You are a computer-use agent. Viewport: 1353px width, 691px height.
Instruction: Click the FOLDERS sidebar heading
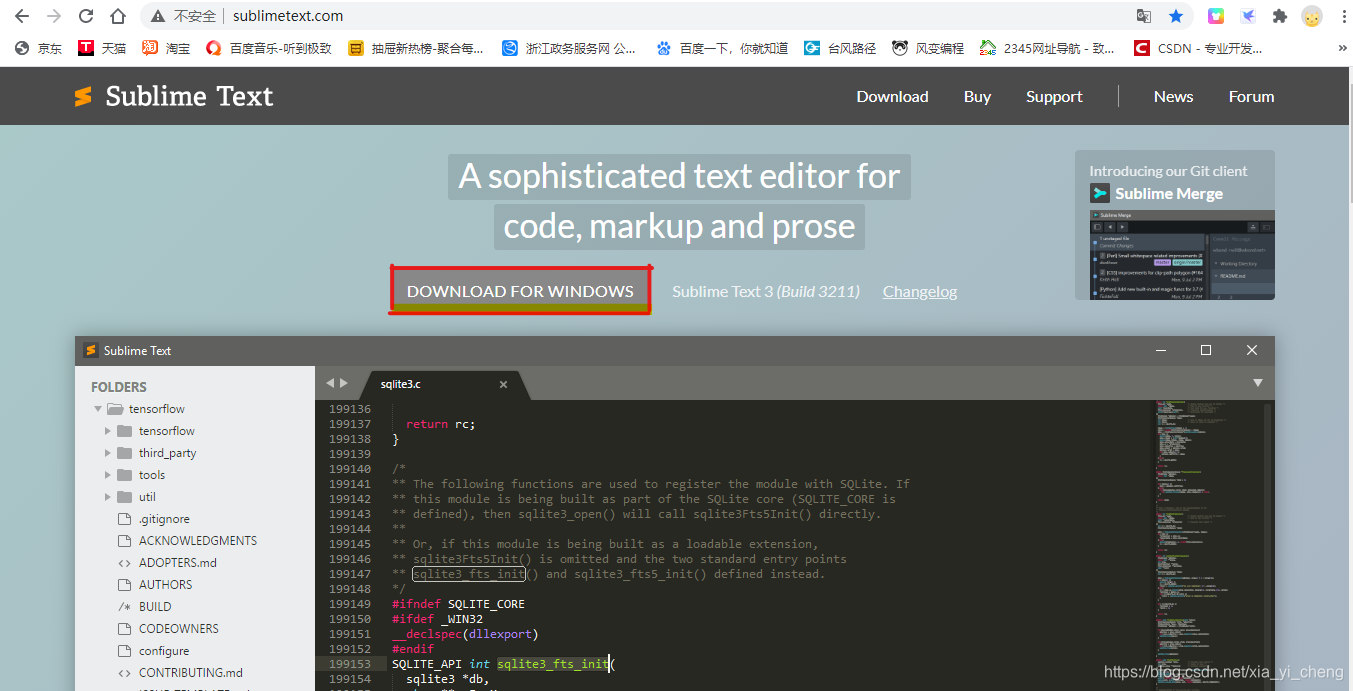[x=119, y=387]
